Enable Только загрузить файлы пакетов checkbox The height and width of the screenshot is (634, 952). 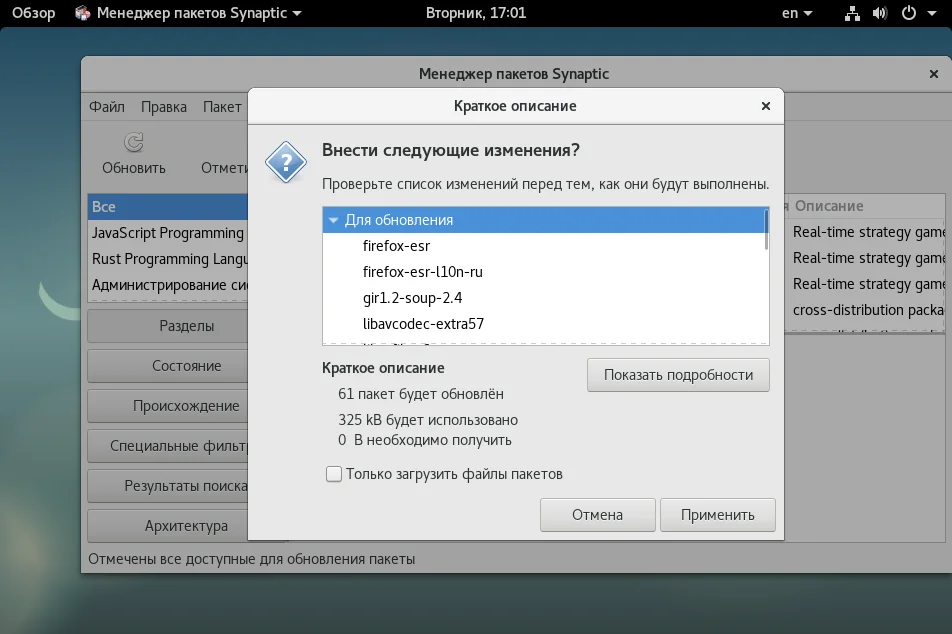(334, 474)
